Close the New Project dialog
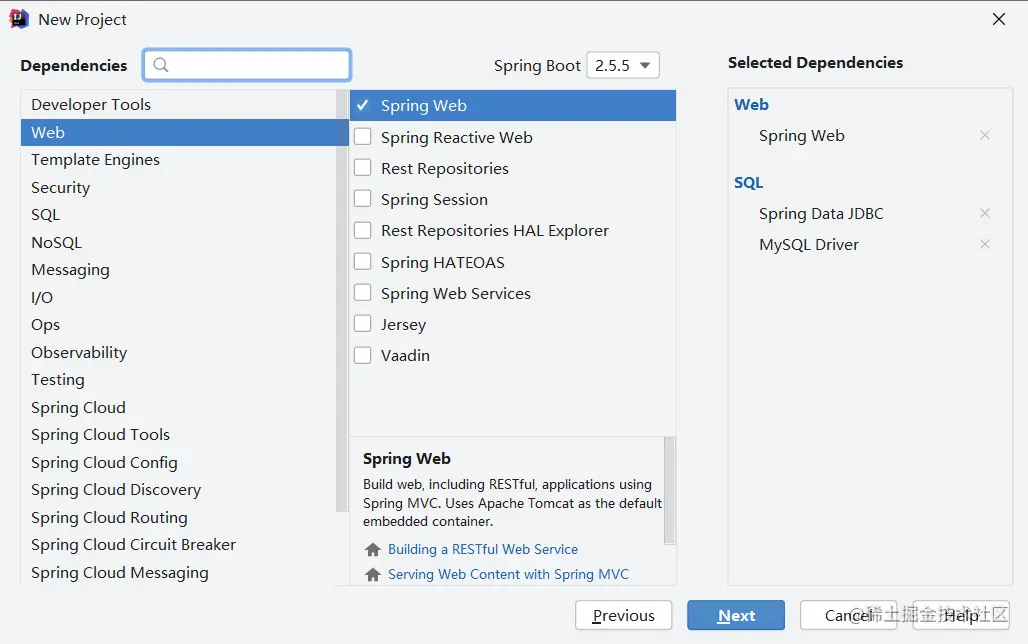This screenshot has height=644, width=1028. [998, 19]
